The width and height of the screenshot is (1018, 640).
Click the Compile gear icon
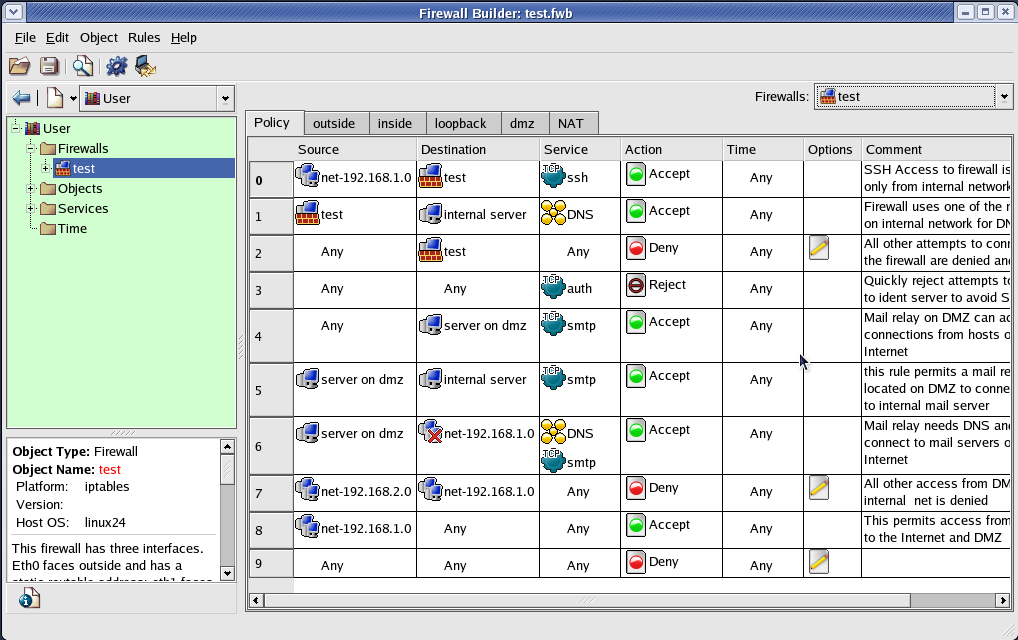point(117,66)
